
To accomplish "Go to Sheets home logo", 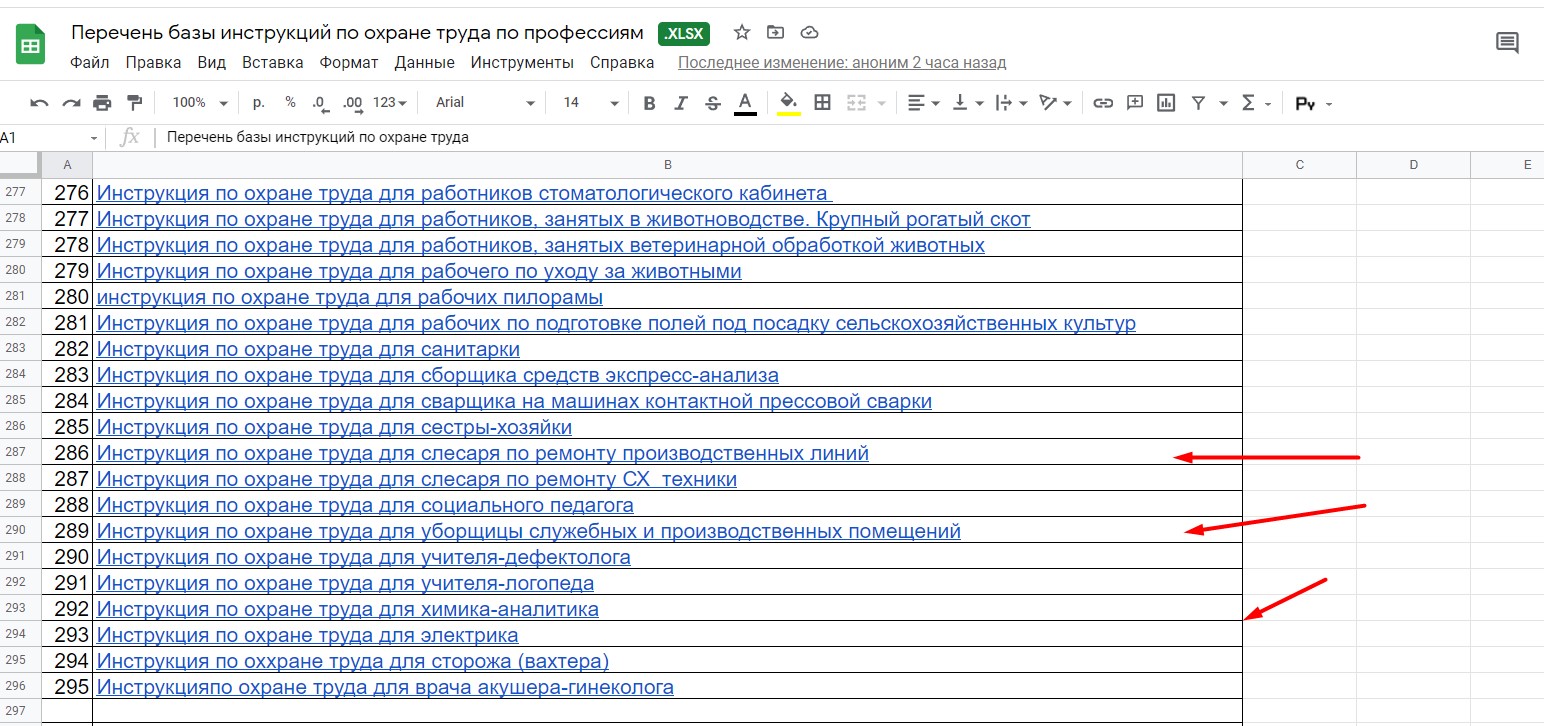I will pos(30,45).
